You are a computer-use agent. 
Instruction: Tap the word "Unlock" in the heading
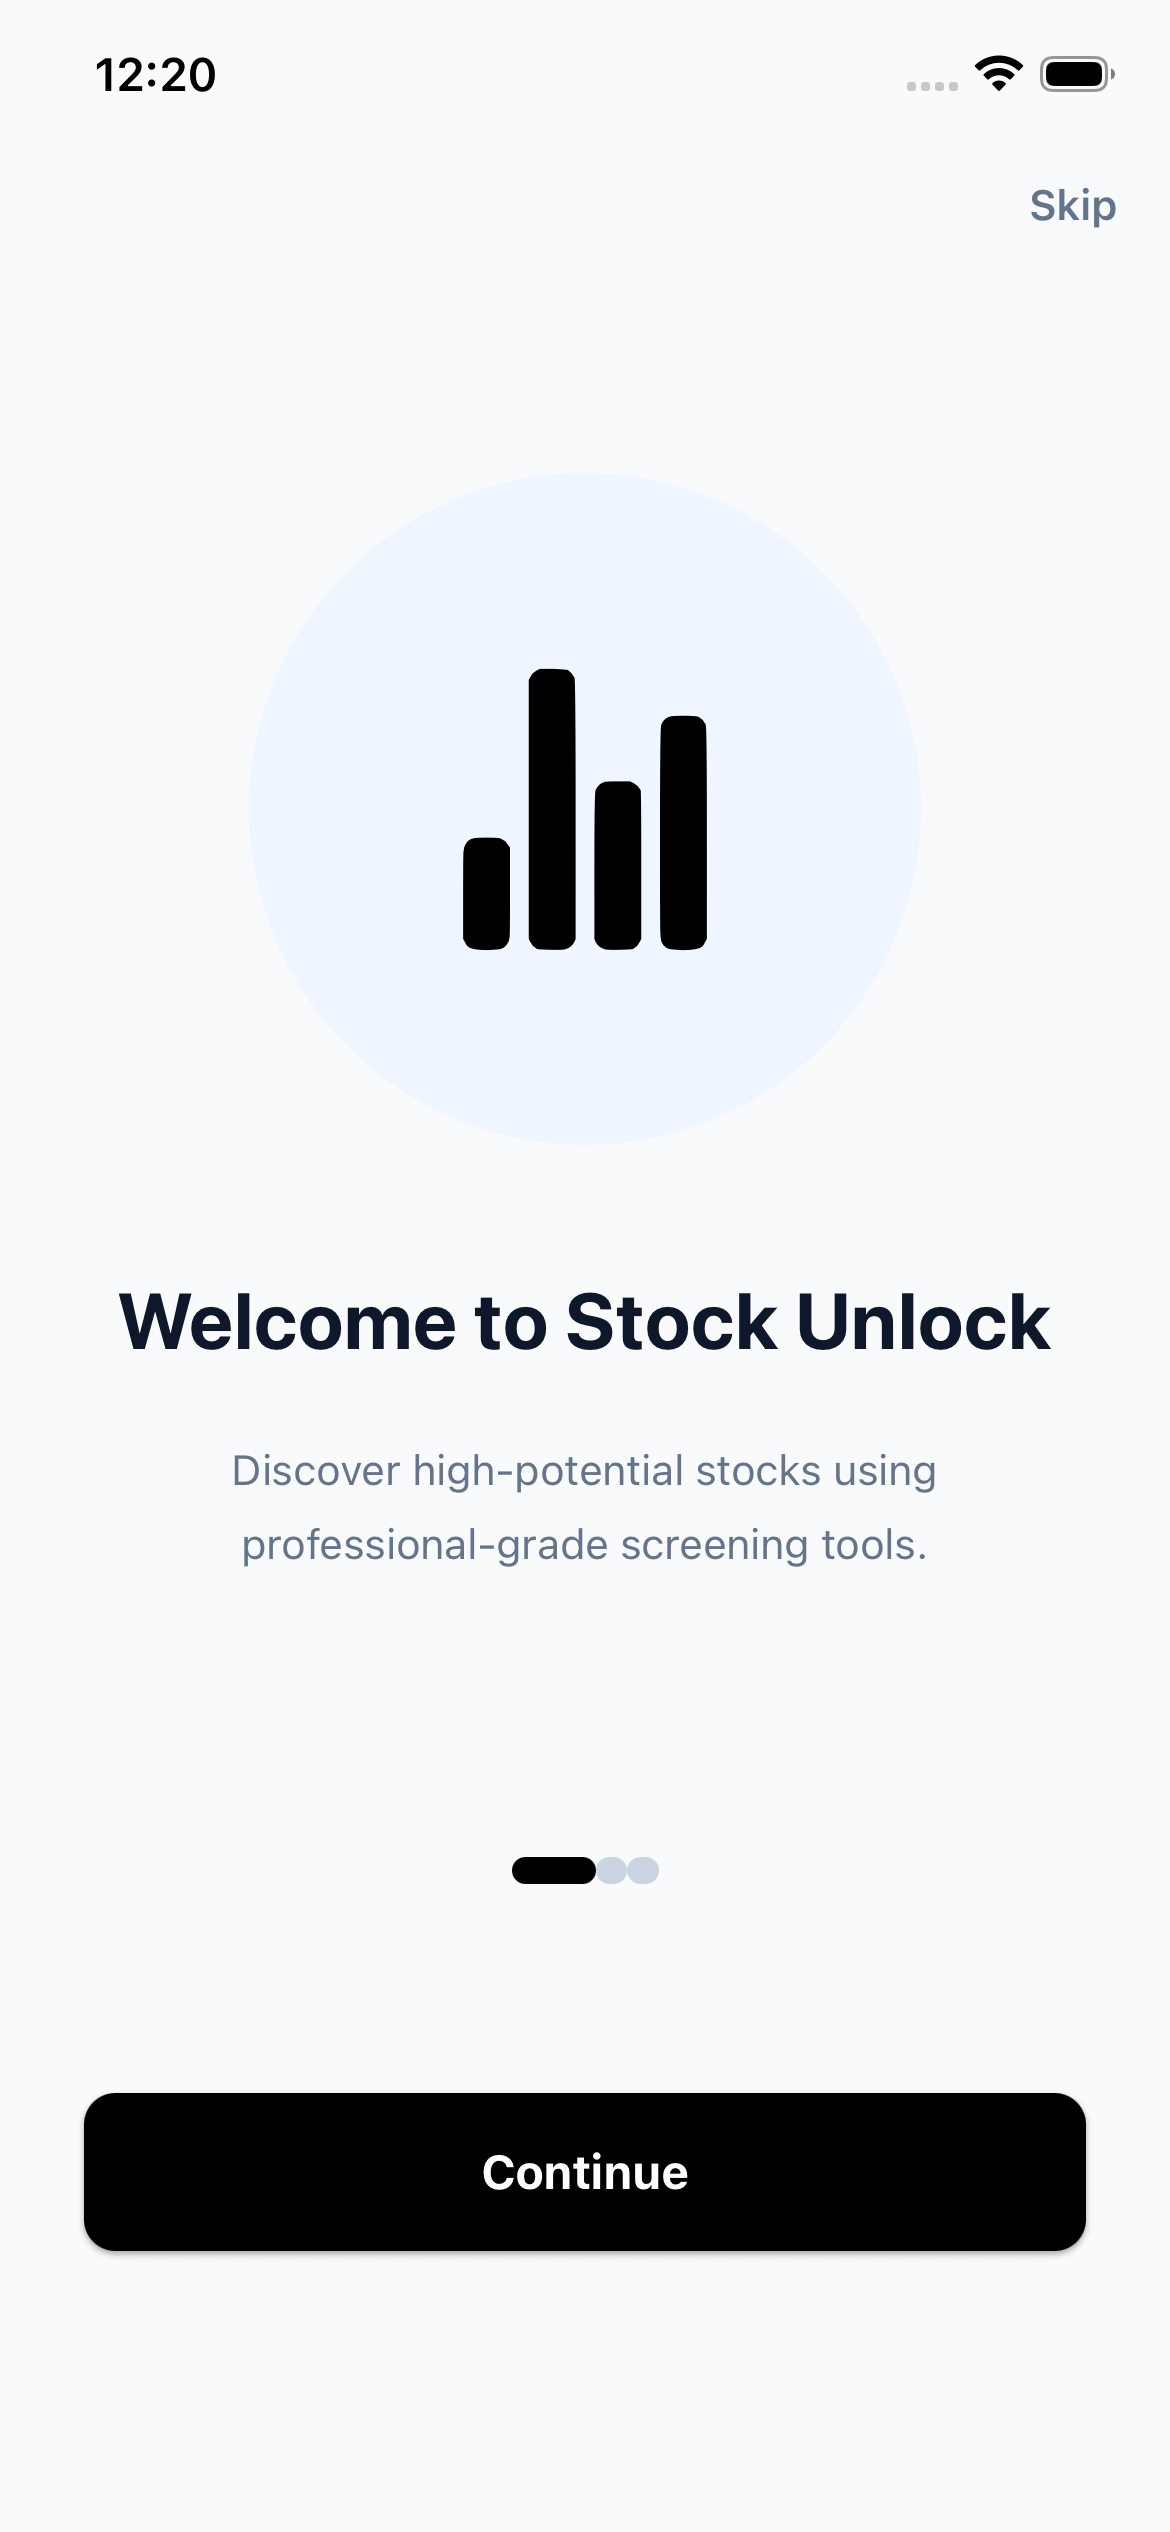(923, 1322)
